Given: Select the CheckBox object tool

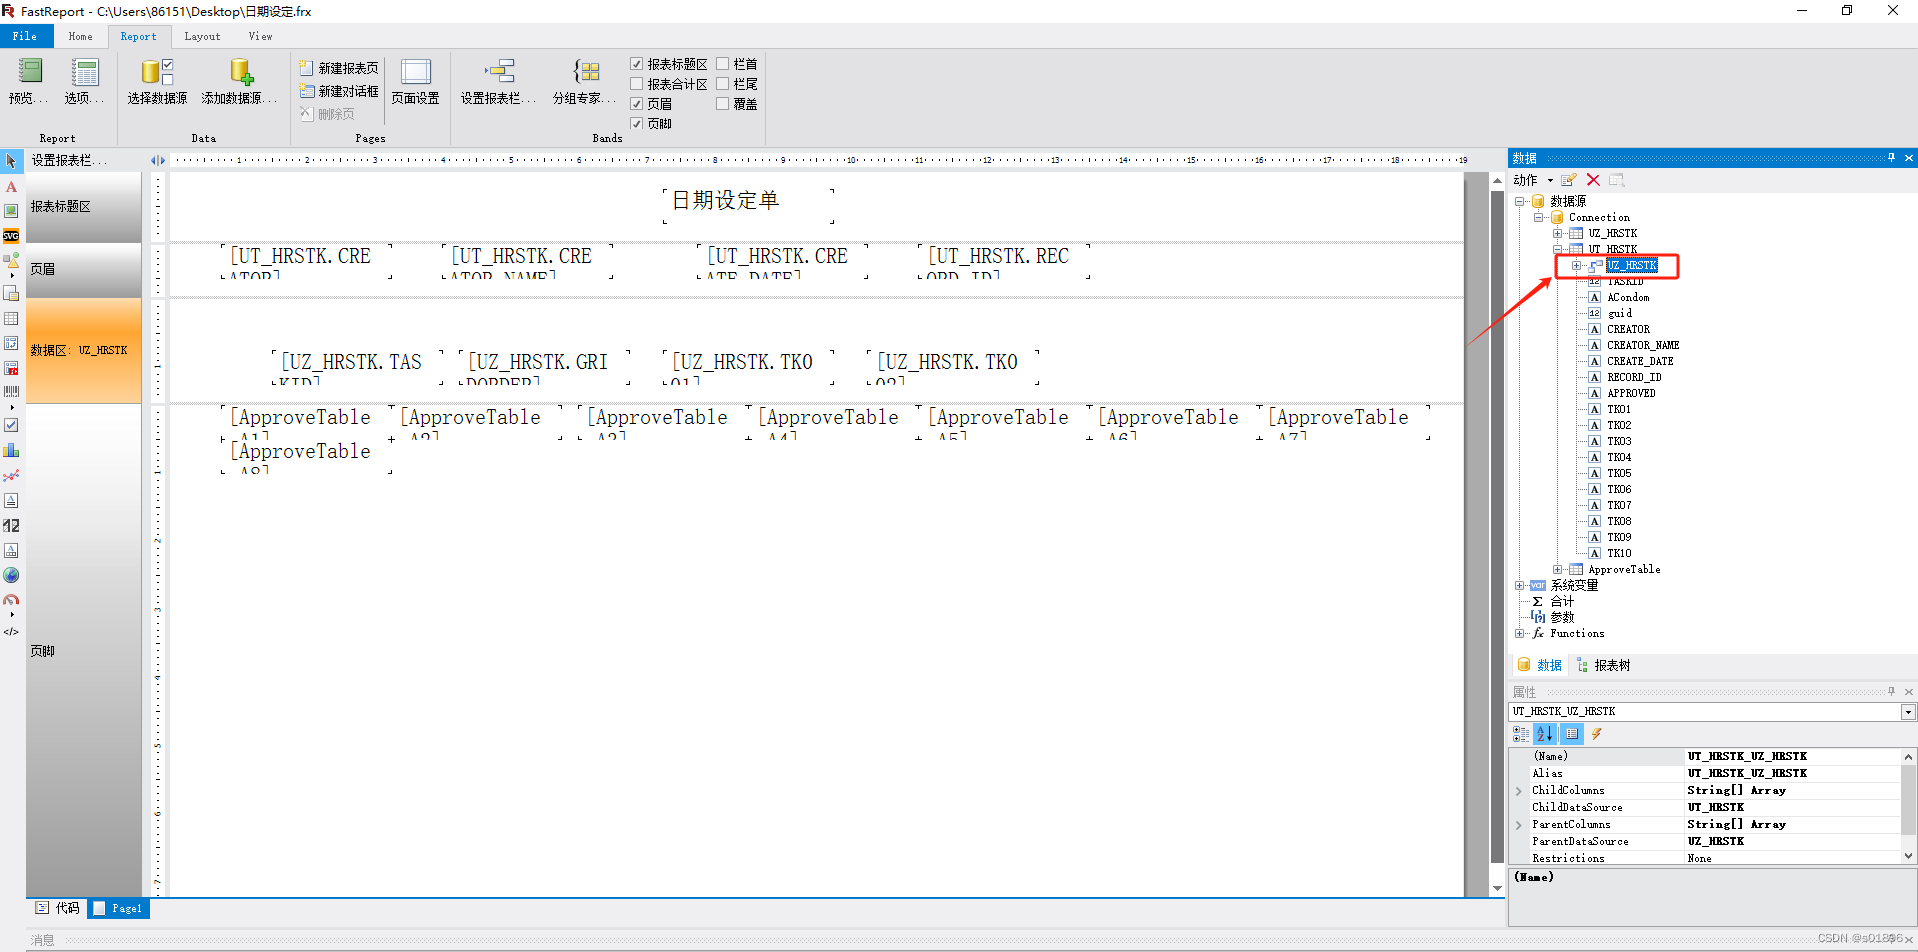Looking at the screenshot, I should pyautogui.click(x=11, y=425).
